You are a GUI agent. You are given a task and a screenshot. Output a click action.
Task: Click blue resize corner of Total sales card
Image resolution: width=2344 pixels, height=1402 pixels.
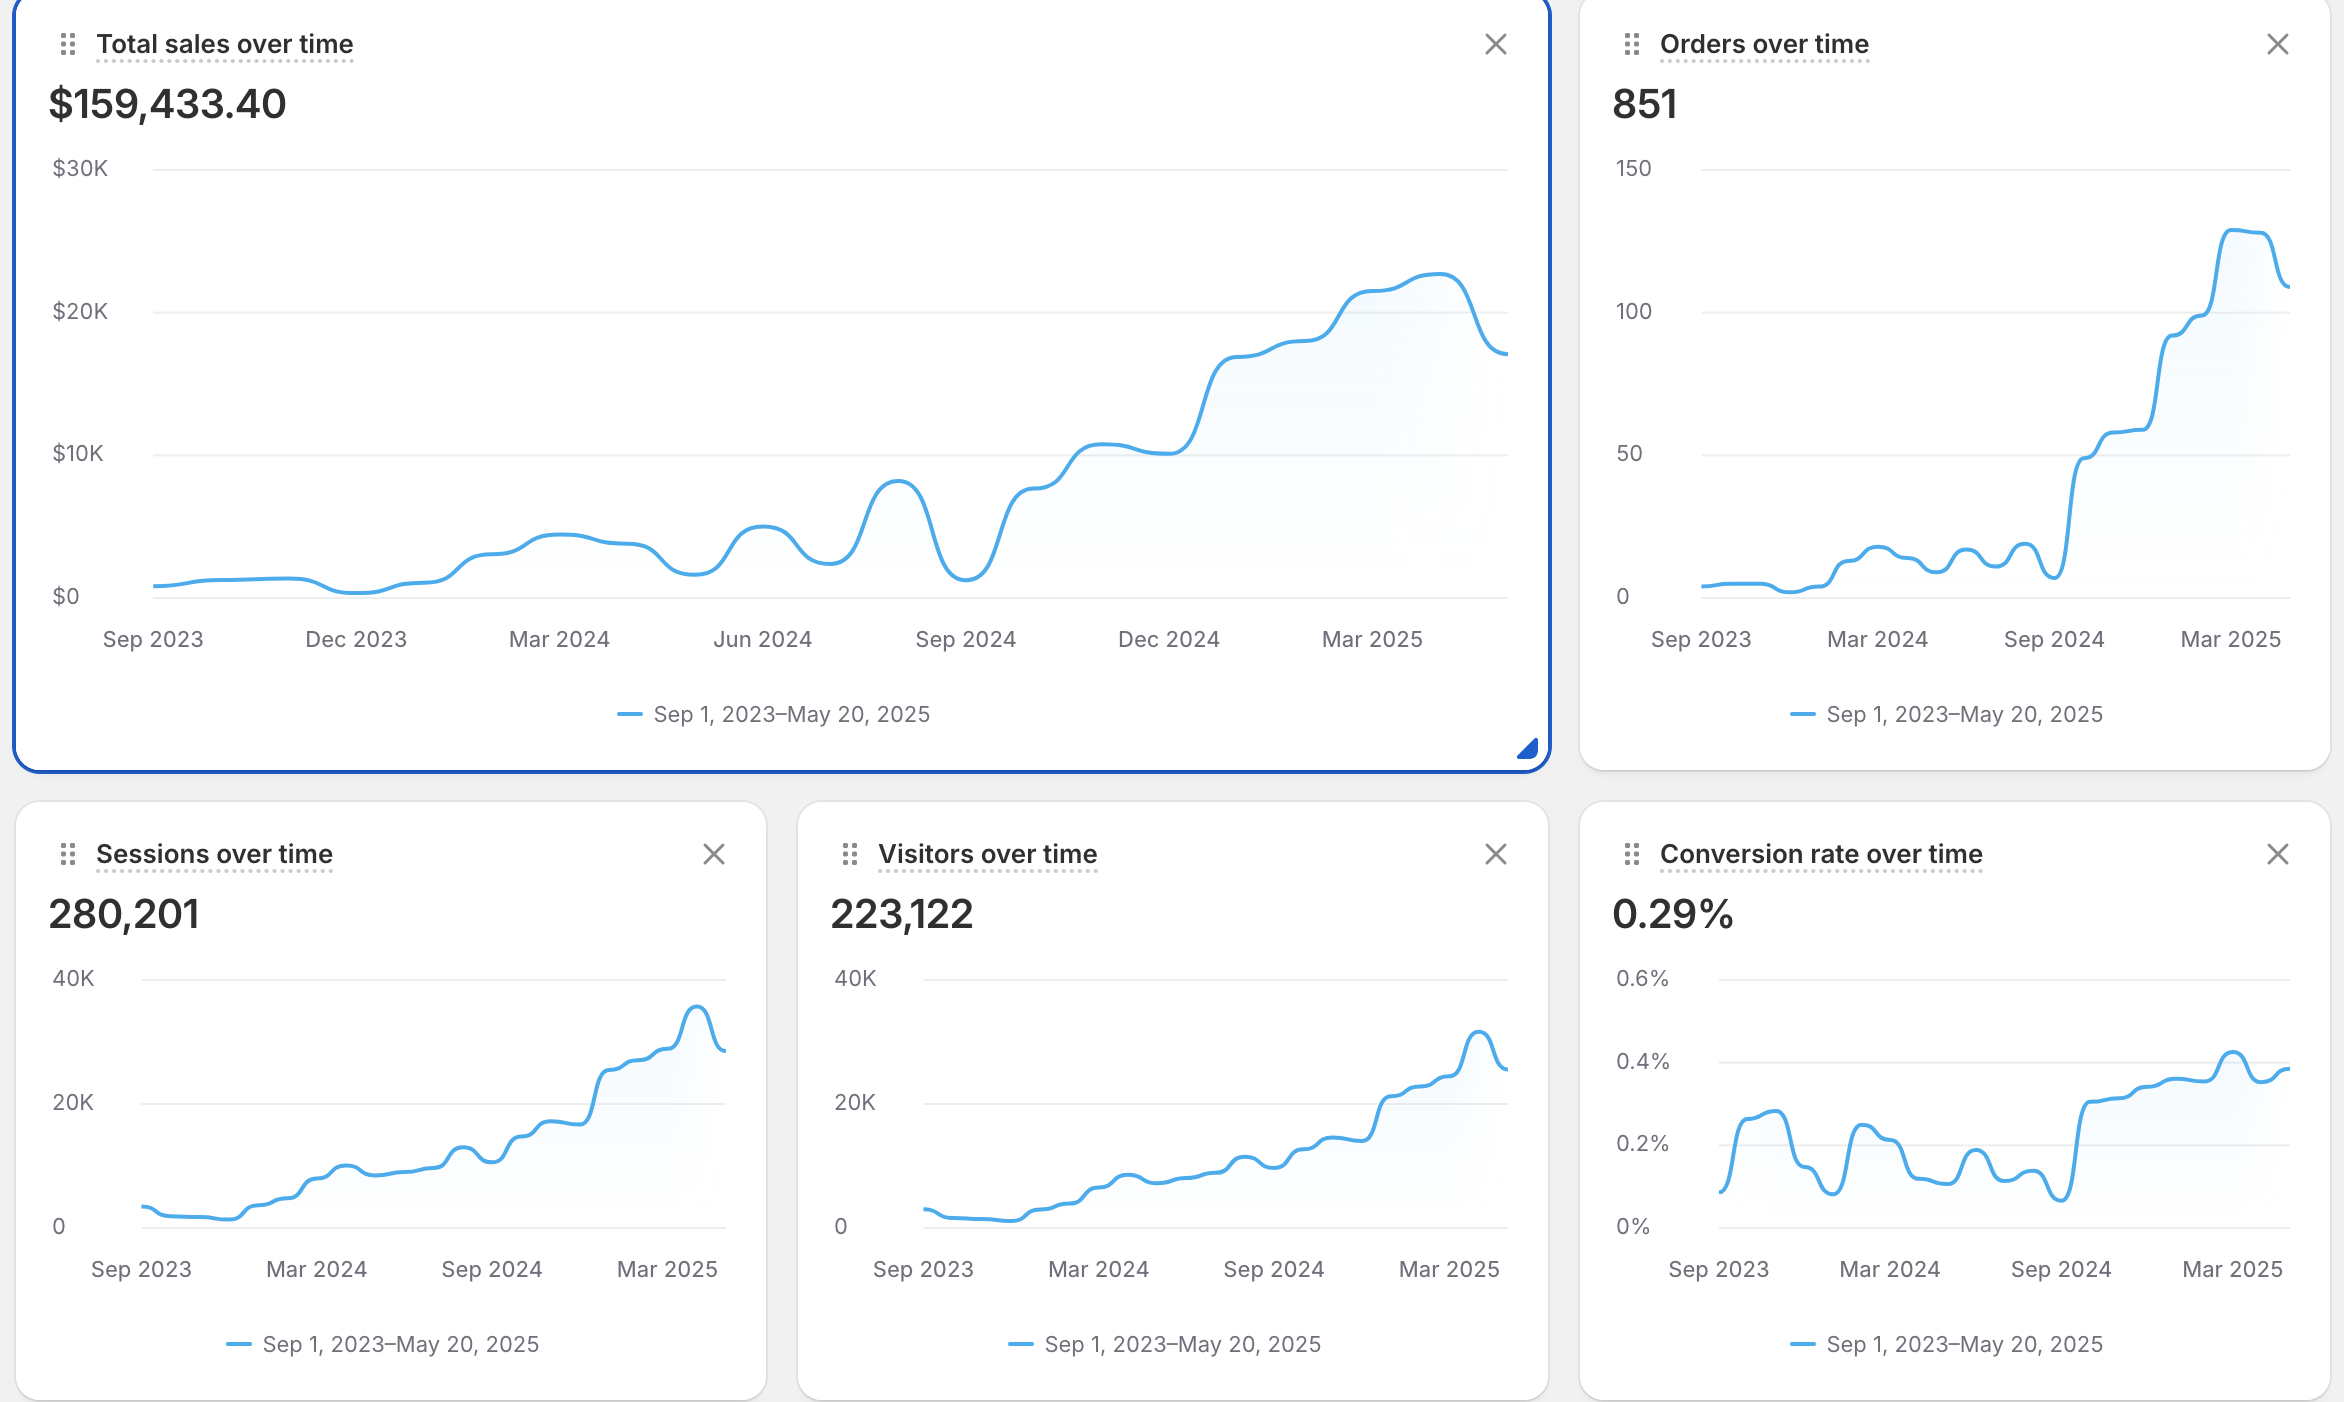tap(1528, 749)
